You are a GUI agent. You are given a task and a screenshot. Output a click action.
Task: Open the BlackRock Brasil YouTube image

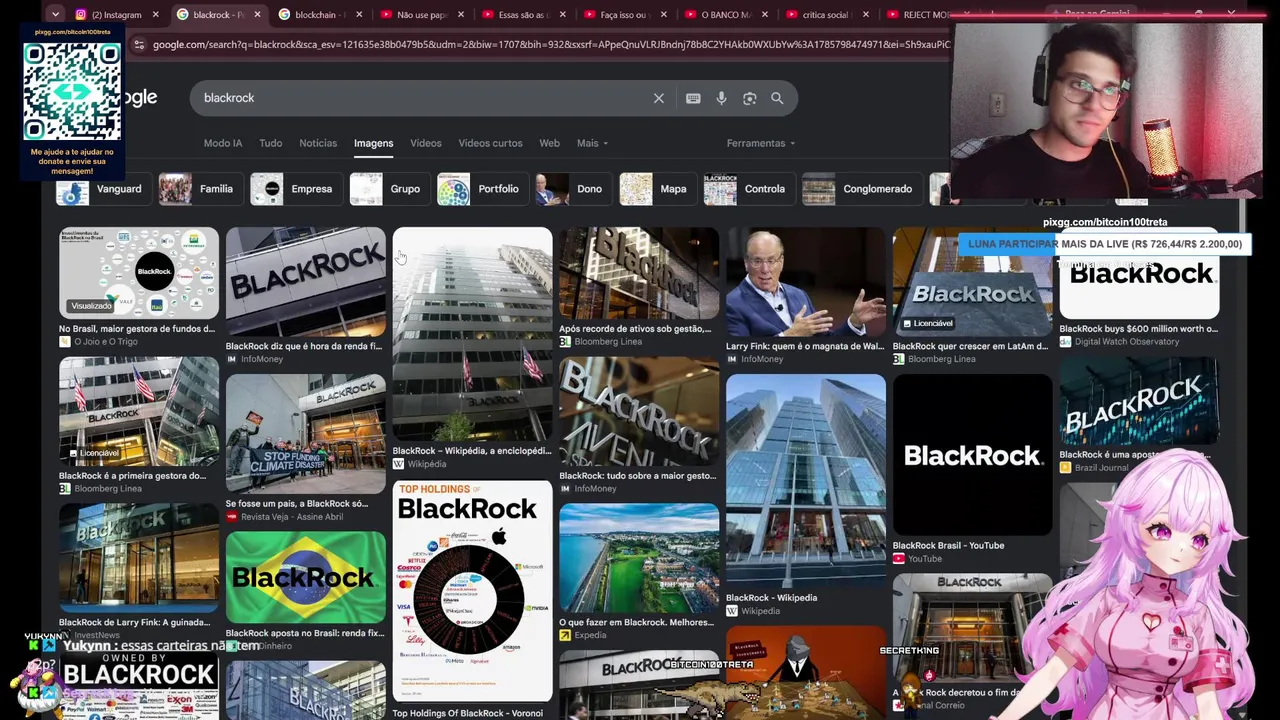click(x=972, y=455)
